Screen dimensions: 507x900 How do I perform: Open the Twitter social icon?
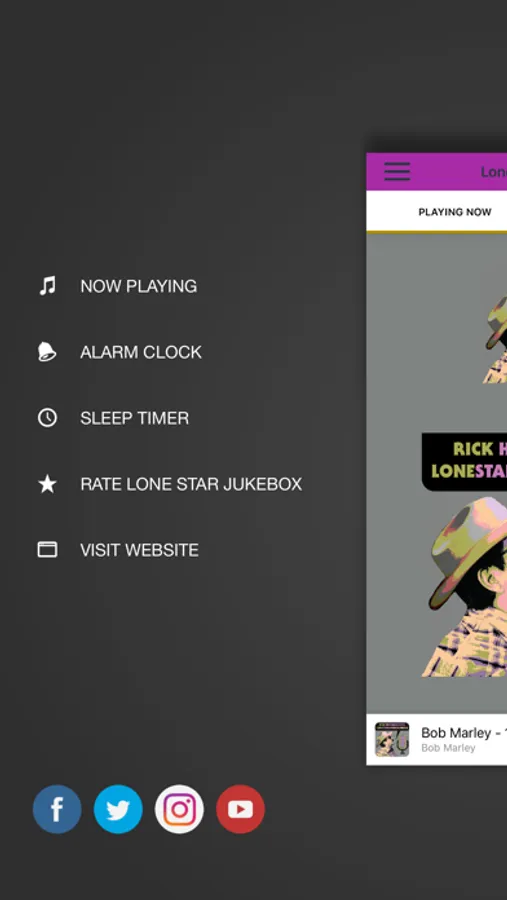click(118, 809)
